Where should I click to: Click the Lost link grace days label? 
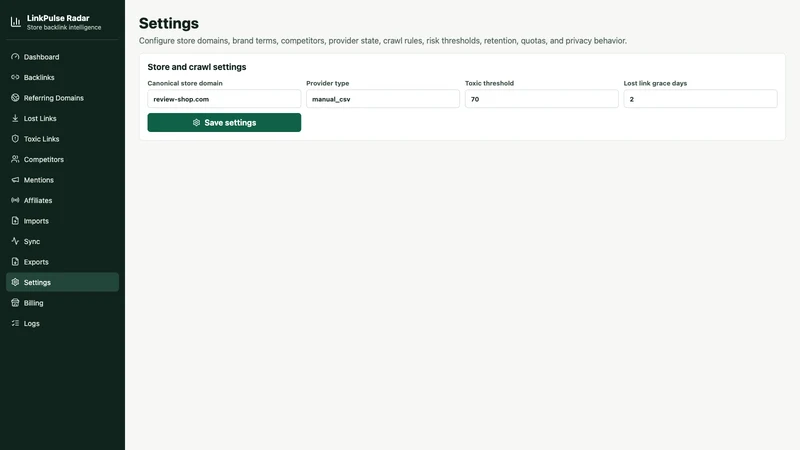click(655, 83)
